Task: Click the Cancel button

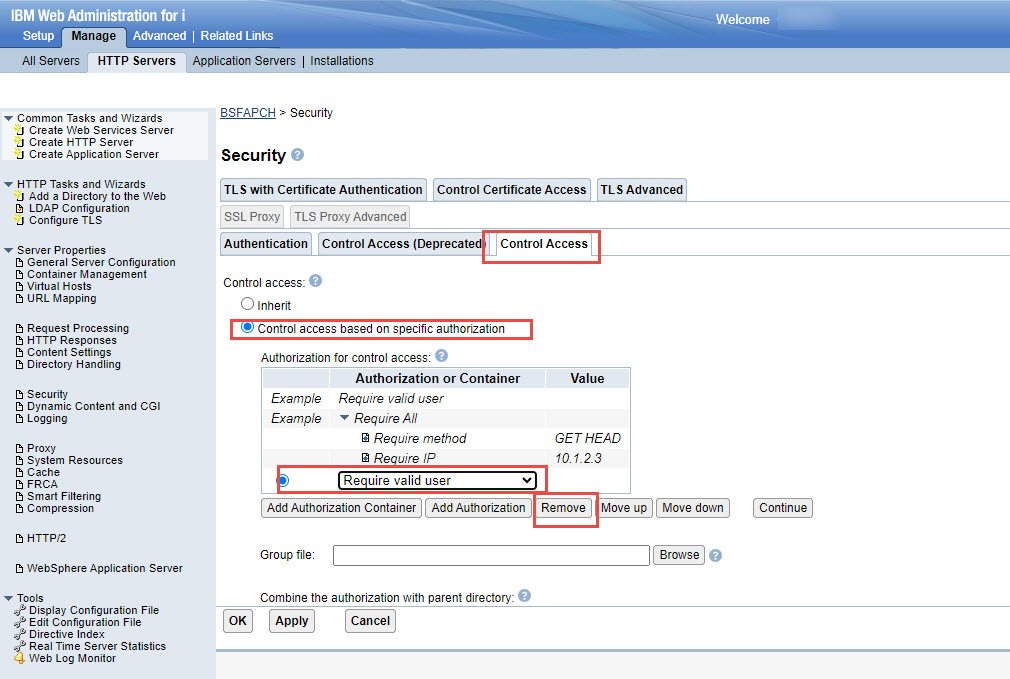Action: point(370,621)
